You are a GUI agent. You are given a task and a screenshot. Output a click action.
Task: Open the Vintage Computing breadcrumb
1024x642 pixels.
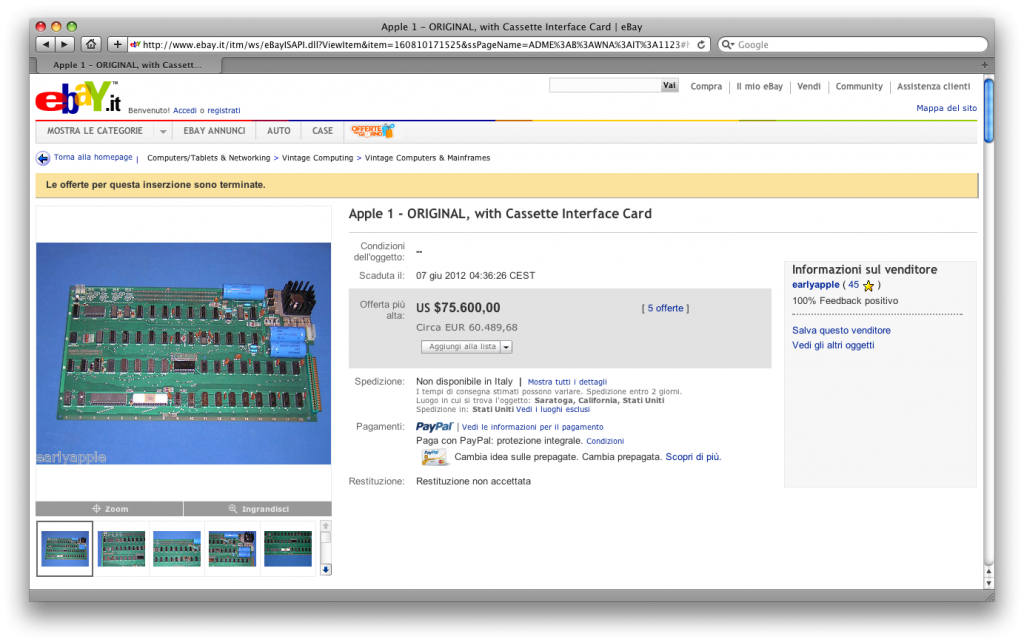coord(317,158)
